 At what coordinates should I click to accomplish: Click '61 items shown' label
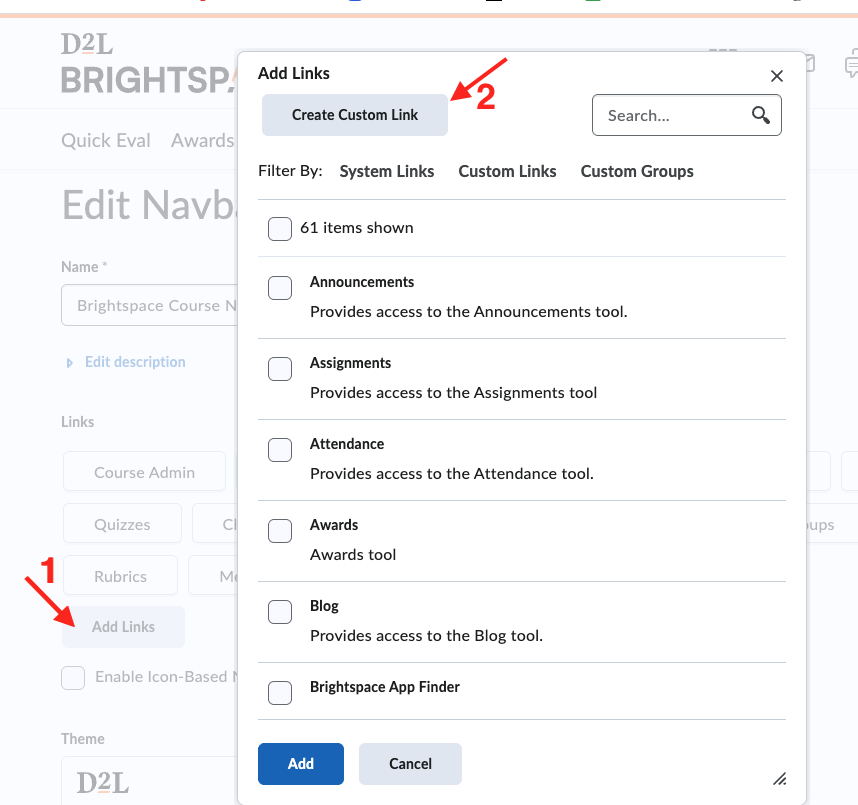click(357, 228)
